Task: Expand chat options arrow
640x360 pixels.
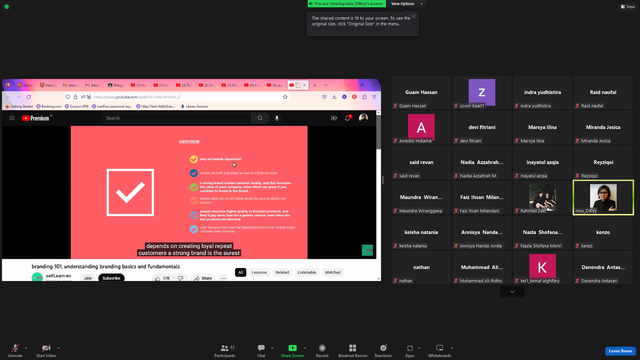Action: pos(272,348)
